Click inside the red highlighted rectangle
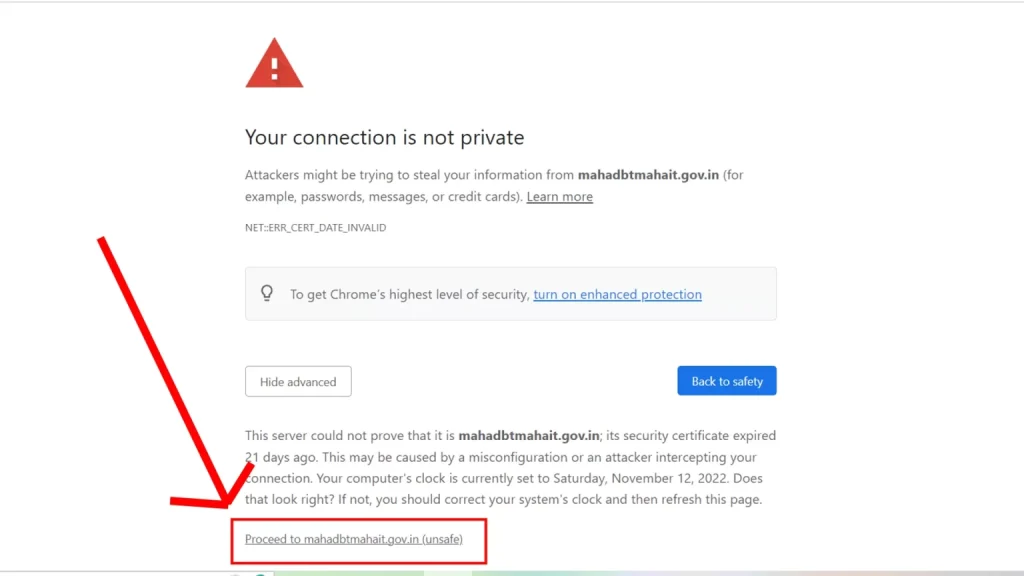 tap(358, 540)
